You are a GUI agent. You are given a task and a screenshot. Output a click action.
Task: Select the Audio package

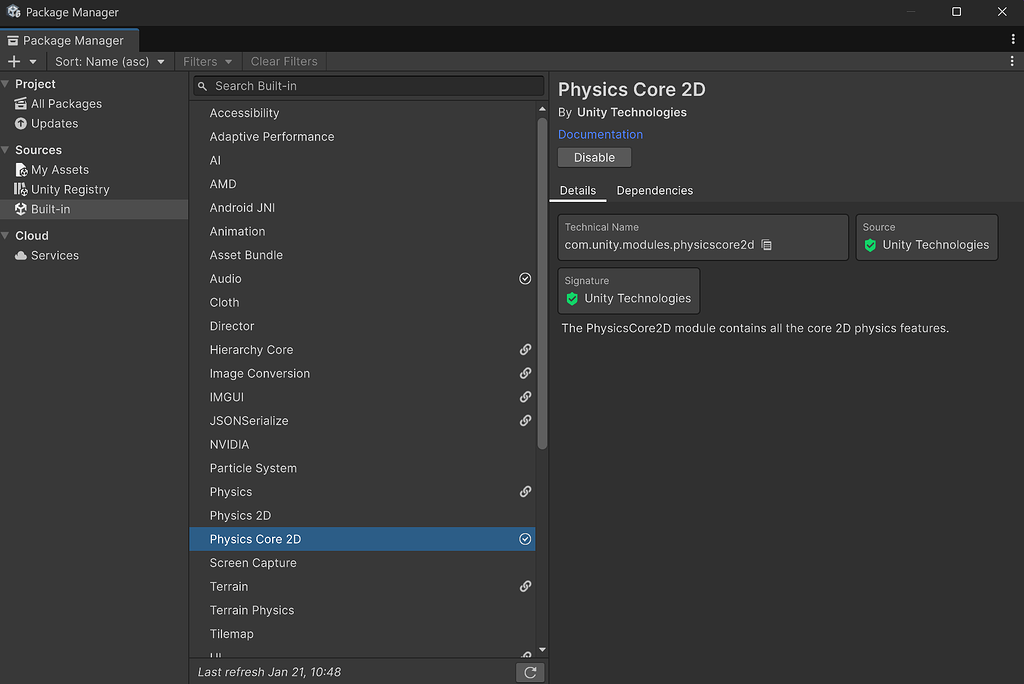coord(362,279)
